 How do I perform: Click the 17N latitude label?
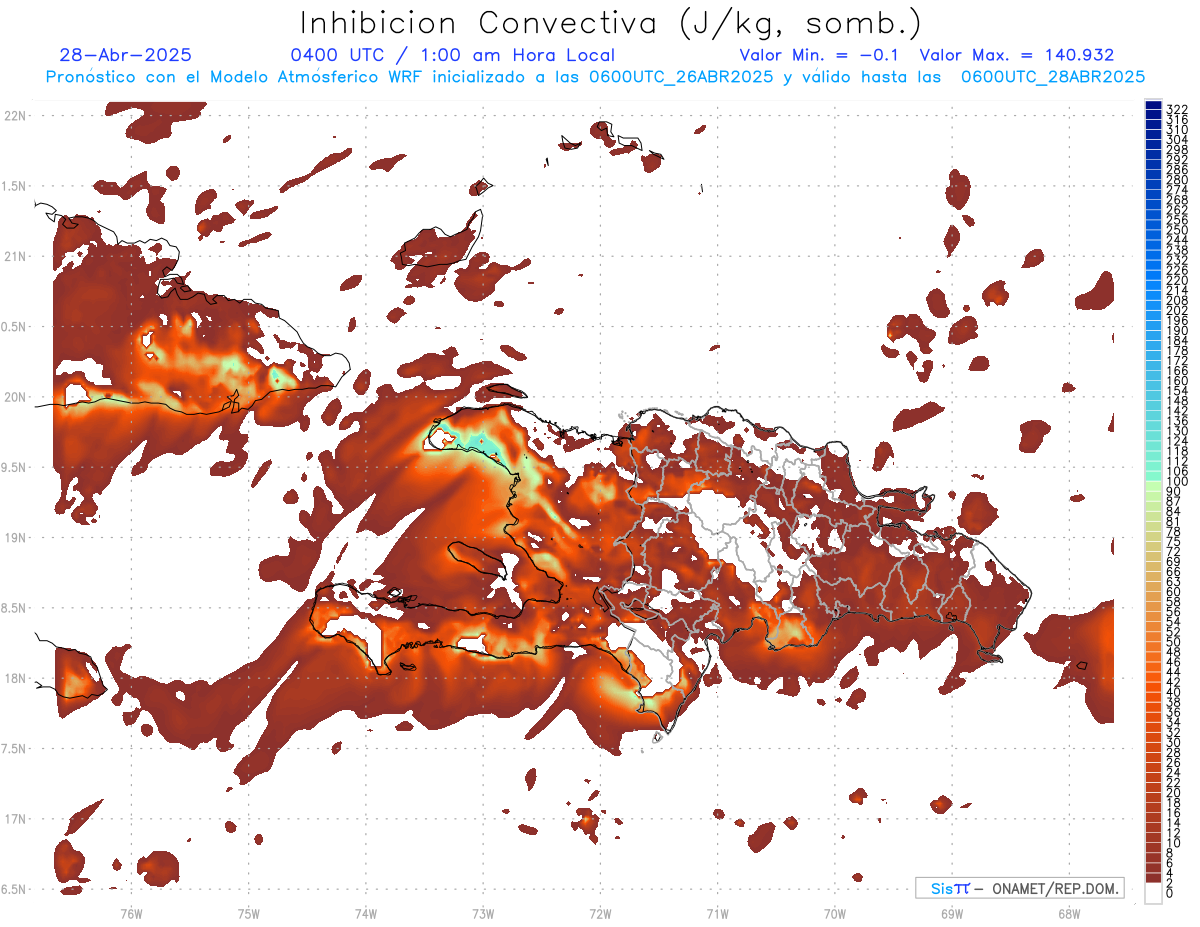point(15,819)
